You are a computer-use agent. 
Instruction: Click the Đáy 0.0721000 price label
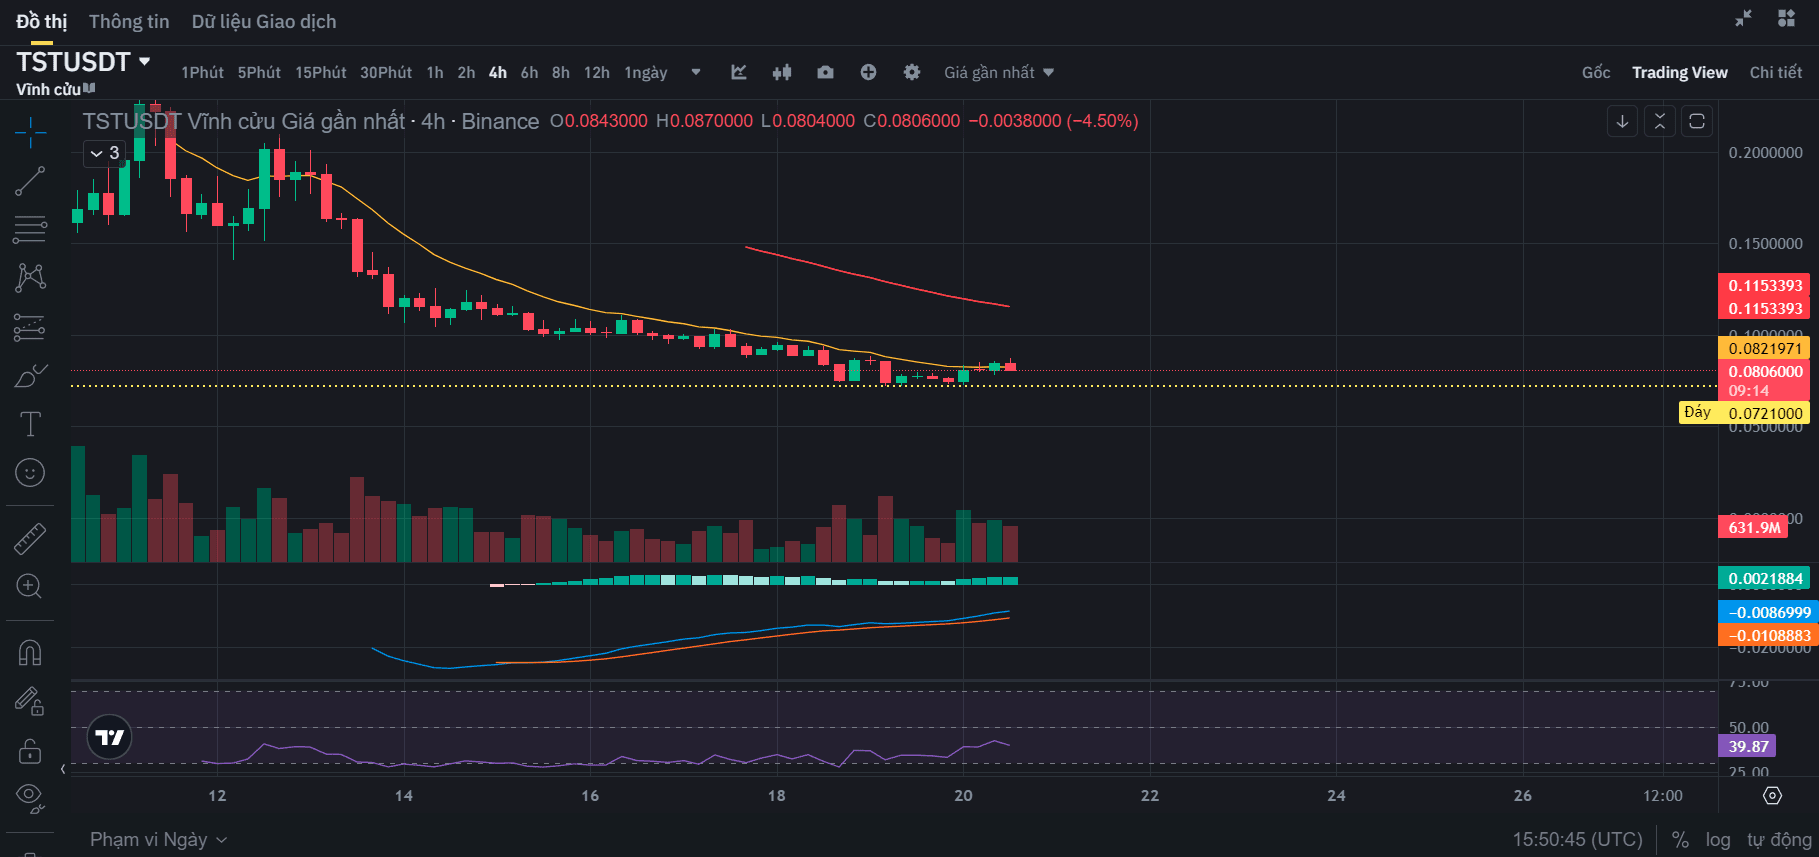(x=1744, y=413)
